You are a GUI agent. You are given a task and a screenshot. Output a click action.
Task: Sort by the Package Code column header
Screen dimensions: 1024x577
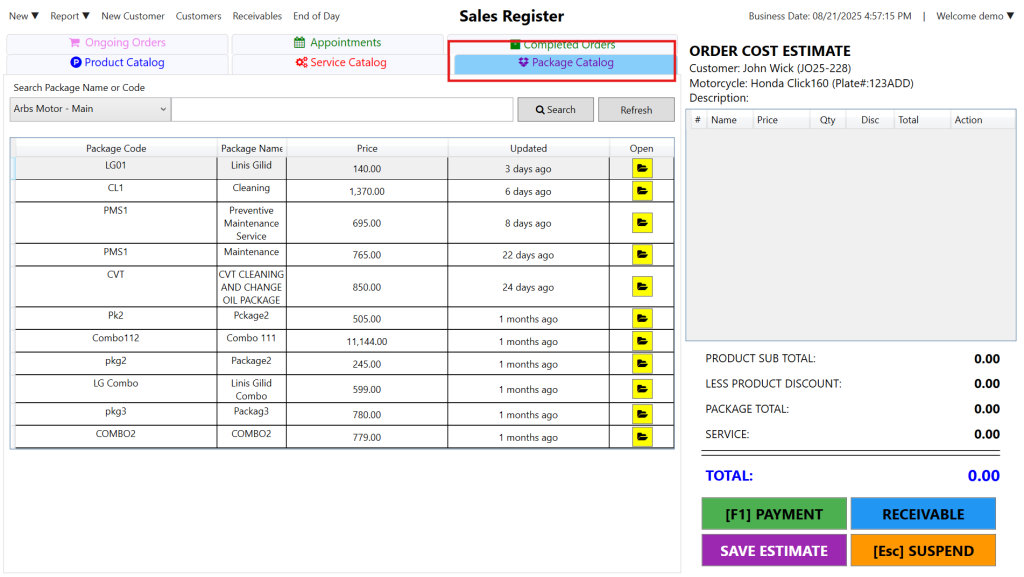[x=116, y=148]
